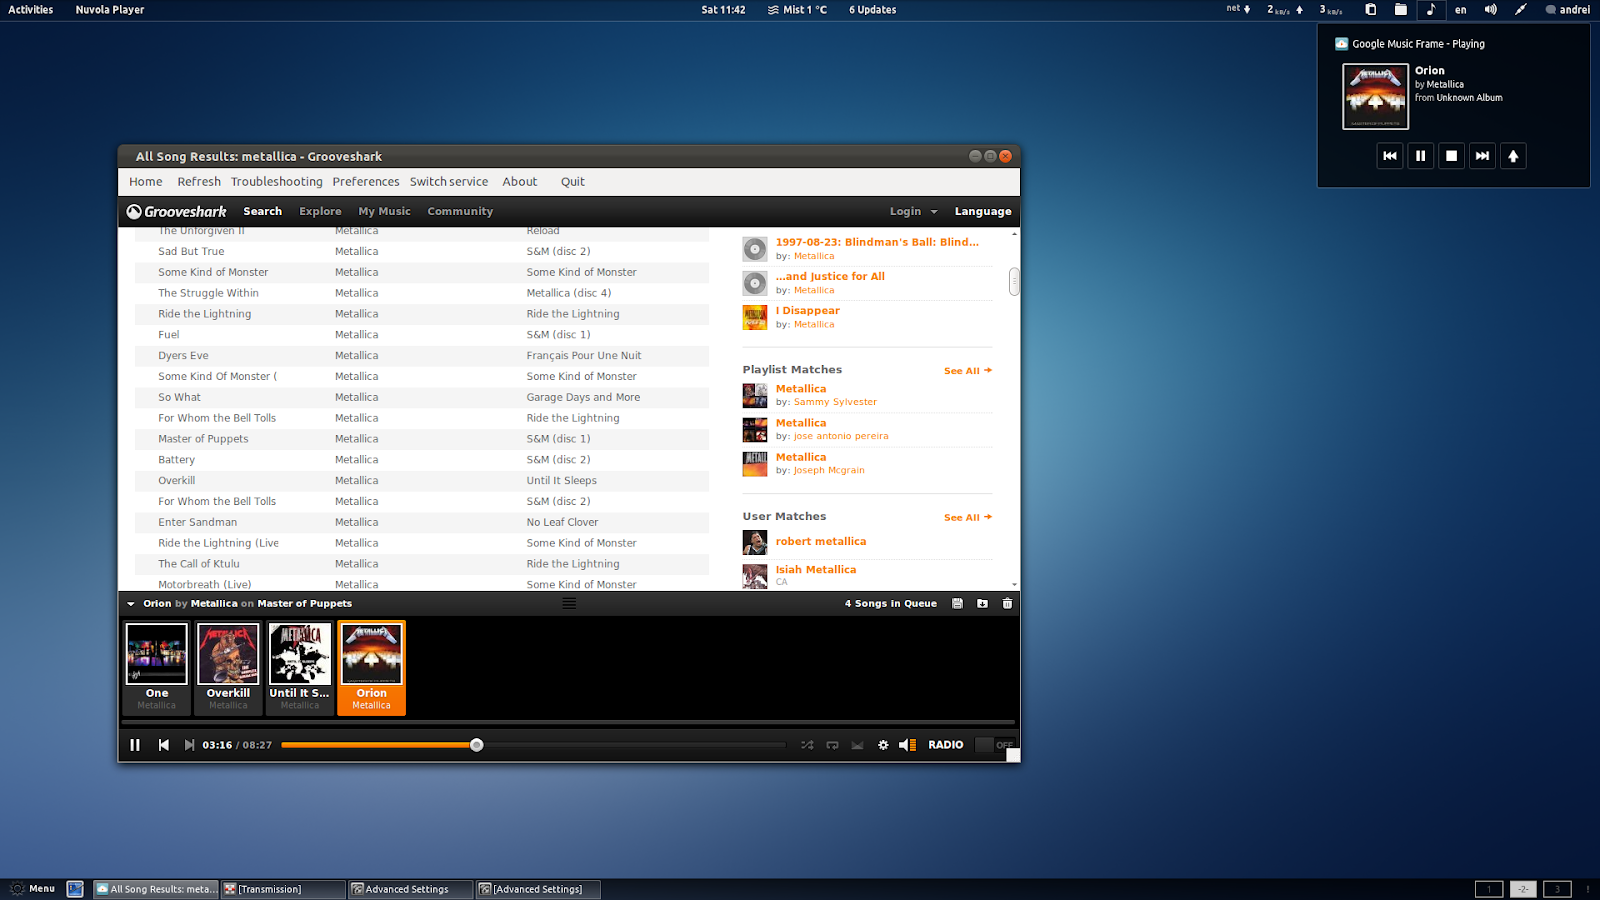Open Community tab
1600x900 pixels.
(460, 211)
